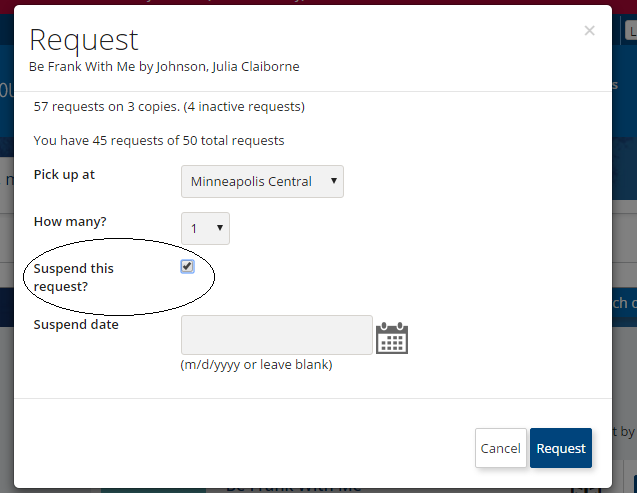Click the '(m/d/yyyy or leave blank)' hint
The image size is (637, 493).
(x=256, y=365)
